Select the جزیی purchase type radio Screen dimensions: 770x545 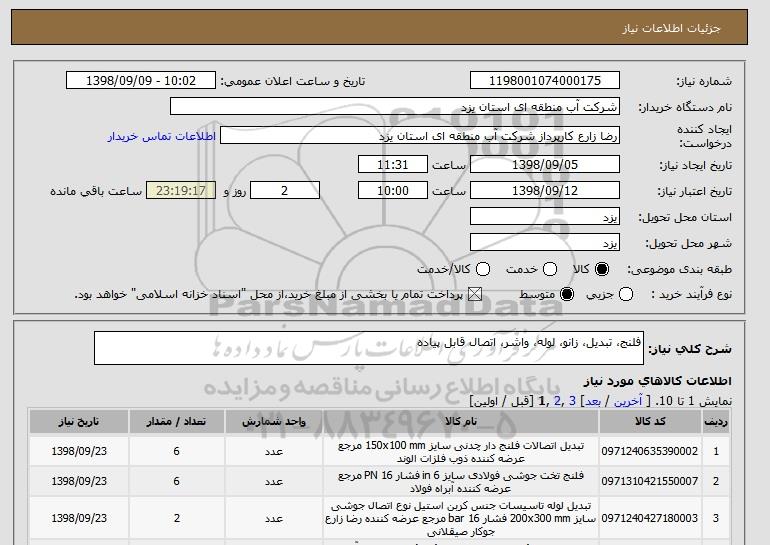(x=626, y=295)
